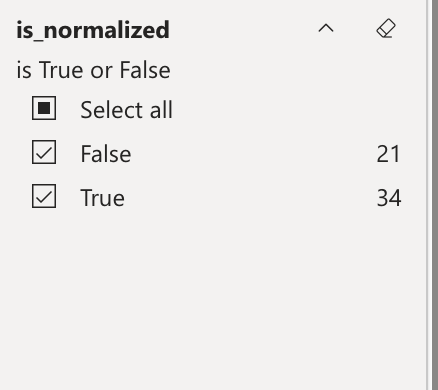The image size is (438, 390).
Task: Click the 'True' option label
Action: point(102,198)
